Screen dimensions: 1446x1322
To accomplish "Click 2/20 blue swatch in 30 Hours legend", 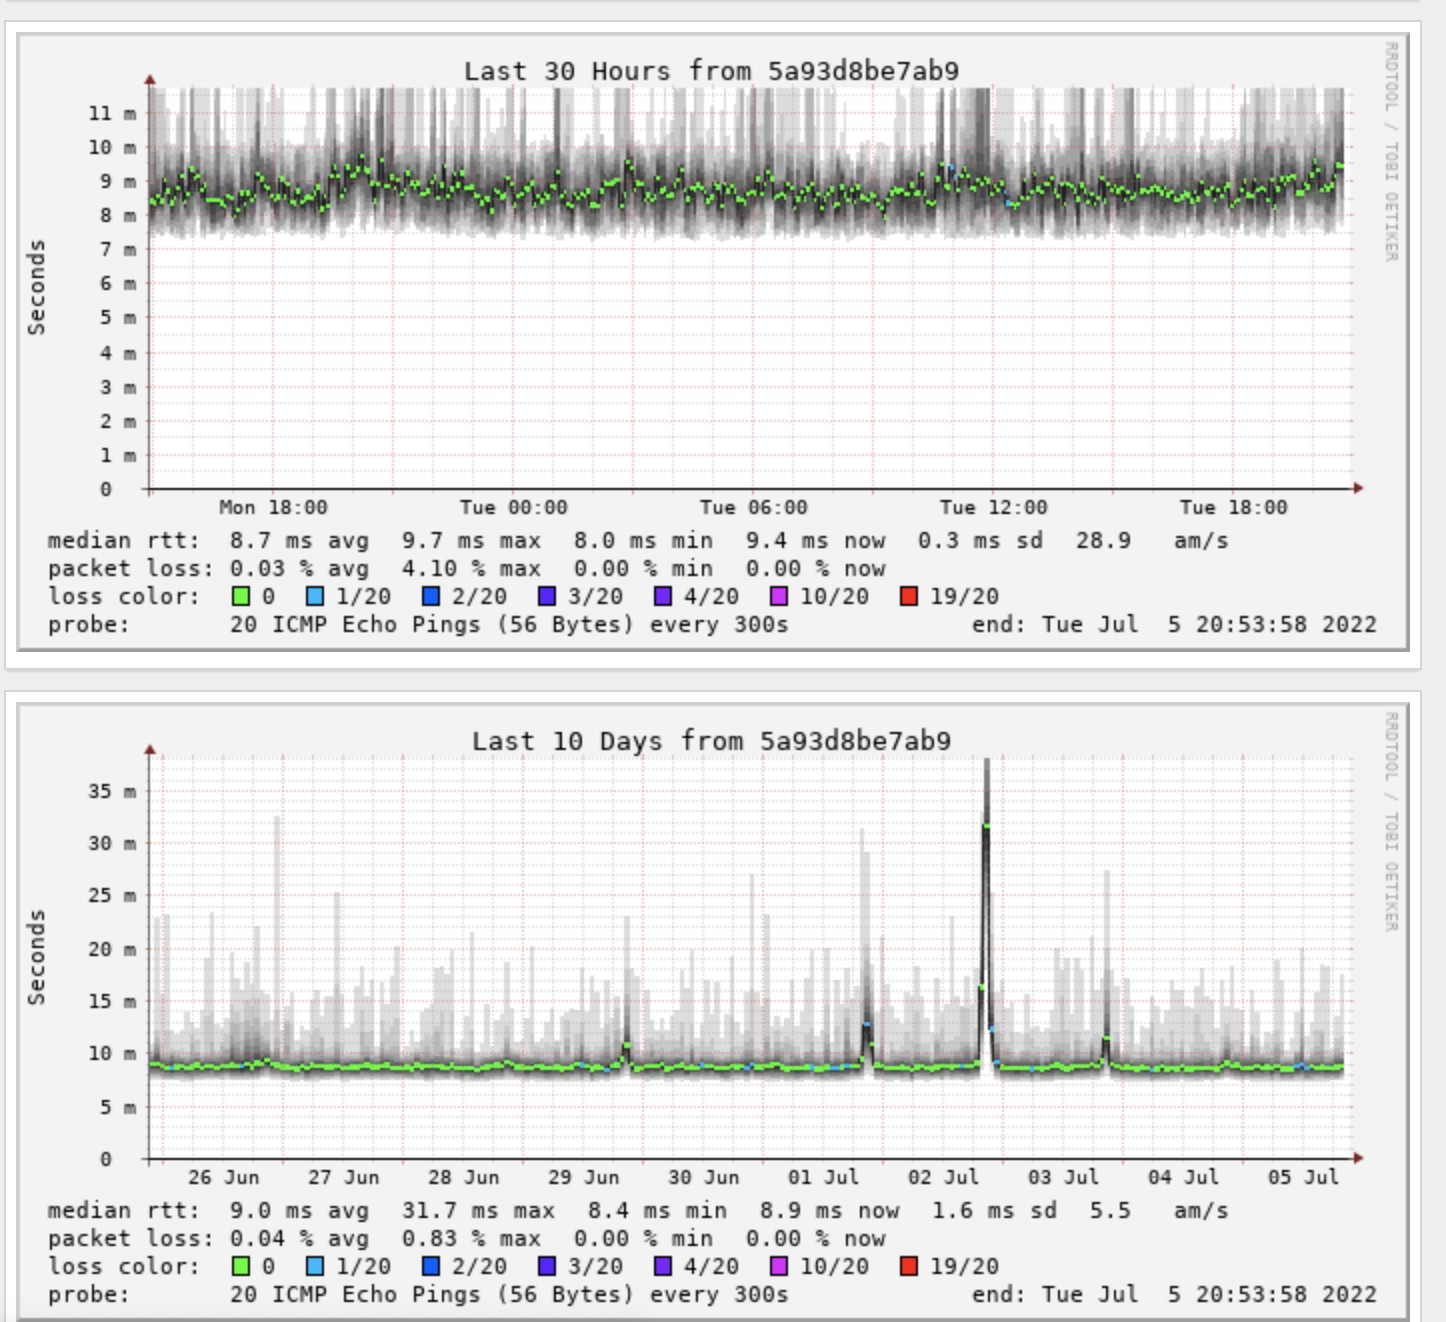I will click(430, 596).
